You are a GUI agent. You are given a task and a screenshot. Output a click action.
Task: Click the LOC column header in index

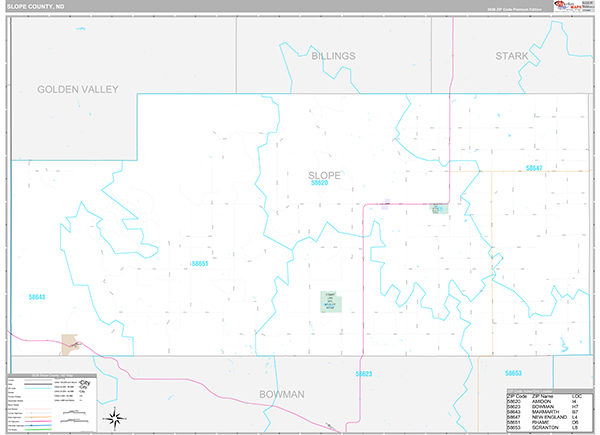click(577, 396)
